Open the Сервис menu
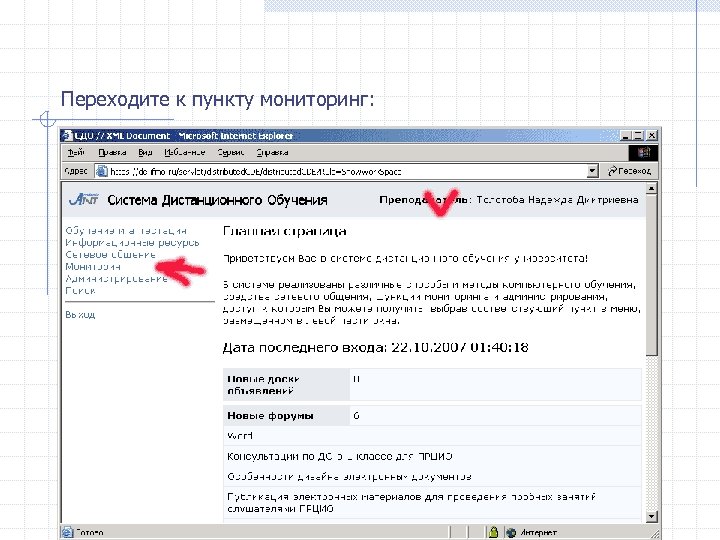The width and height of the screenshot is (720, 540). pyautogui.click(x=231, y=152)
